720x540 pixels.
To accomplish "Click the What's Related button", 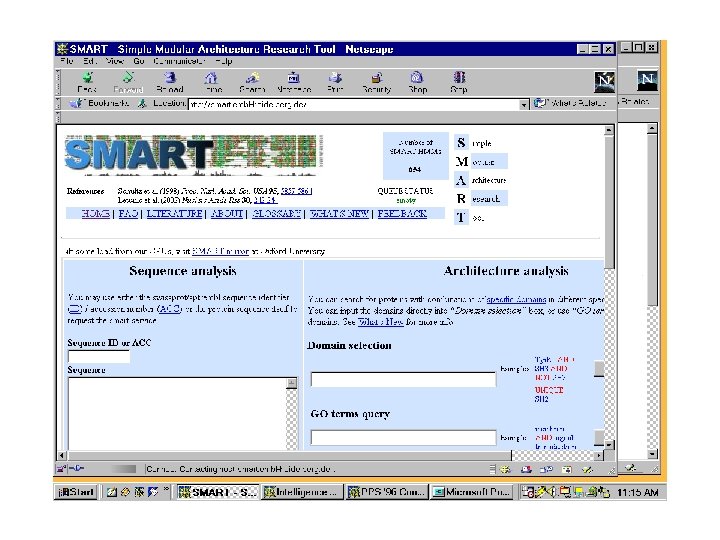I will pyautogui.click(x=570, y=103).
